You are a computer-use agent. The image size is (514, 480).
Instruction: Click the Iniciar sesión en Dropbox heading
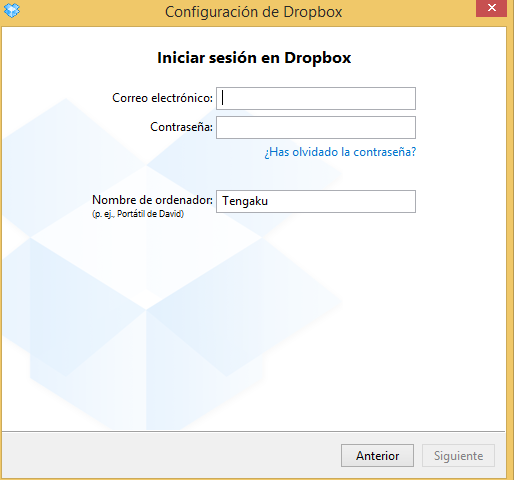(x=254, y=58)
